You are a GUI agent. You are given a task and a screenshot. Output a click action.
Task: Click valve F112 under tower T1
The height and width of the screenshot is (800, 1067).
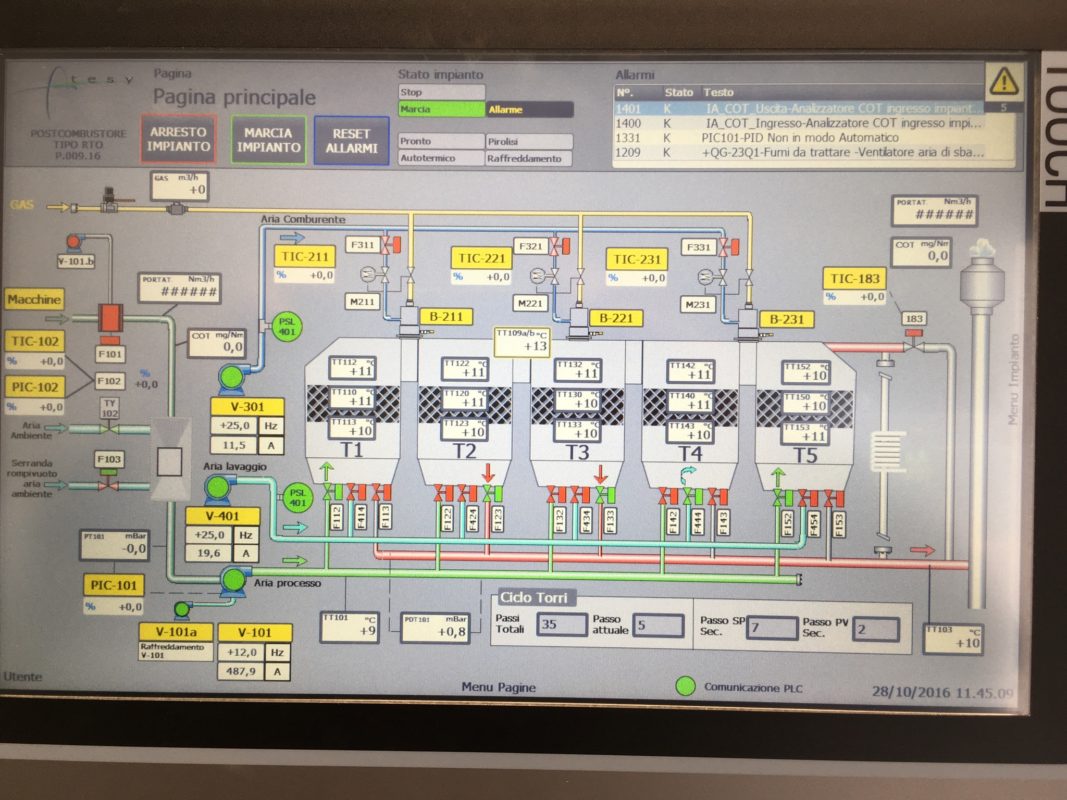pos(335,493)
